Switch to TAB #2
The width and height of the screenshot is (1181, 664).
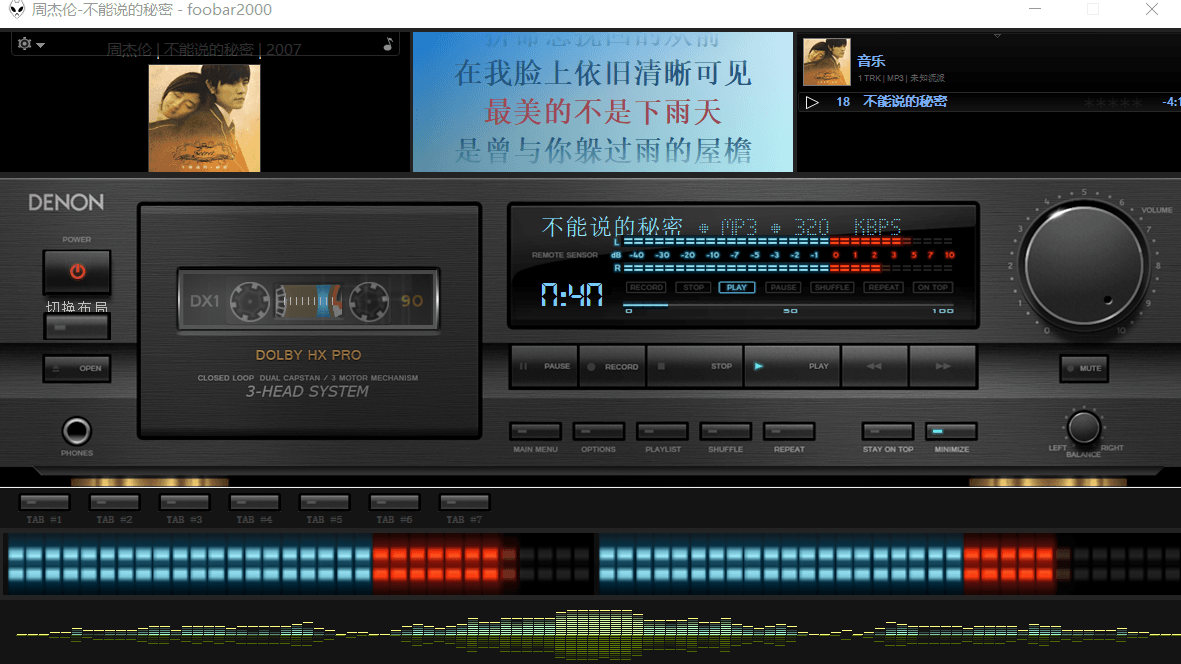pyautogui.click(x=114, y=503)
